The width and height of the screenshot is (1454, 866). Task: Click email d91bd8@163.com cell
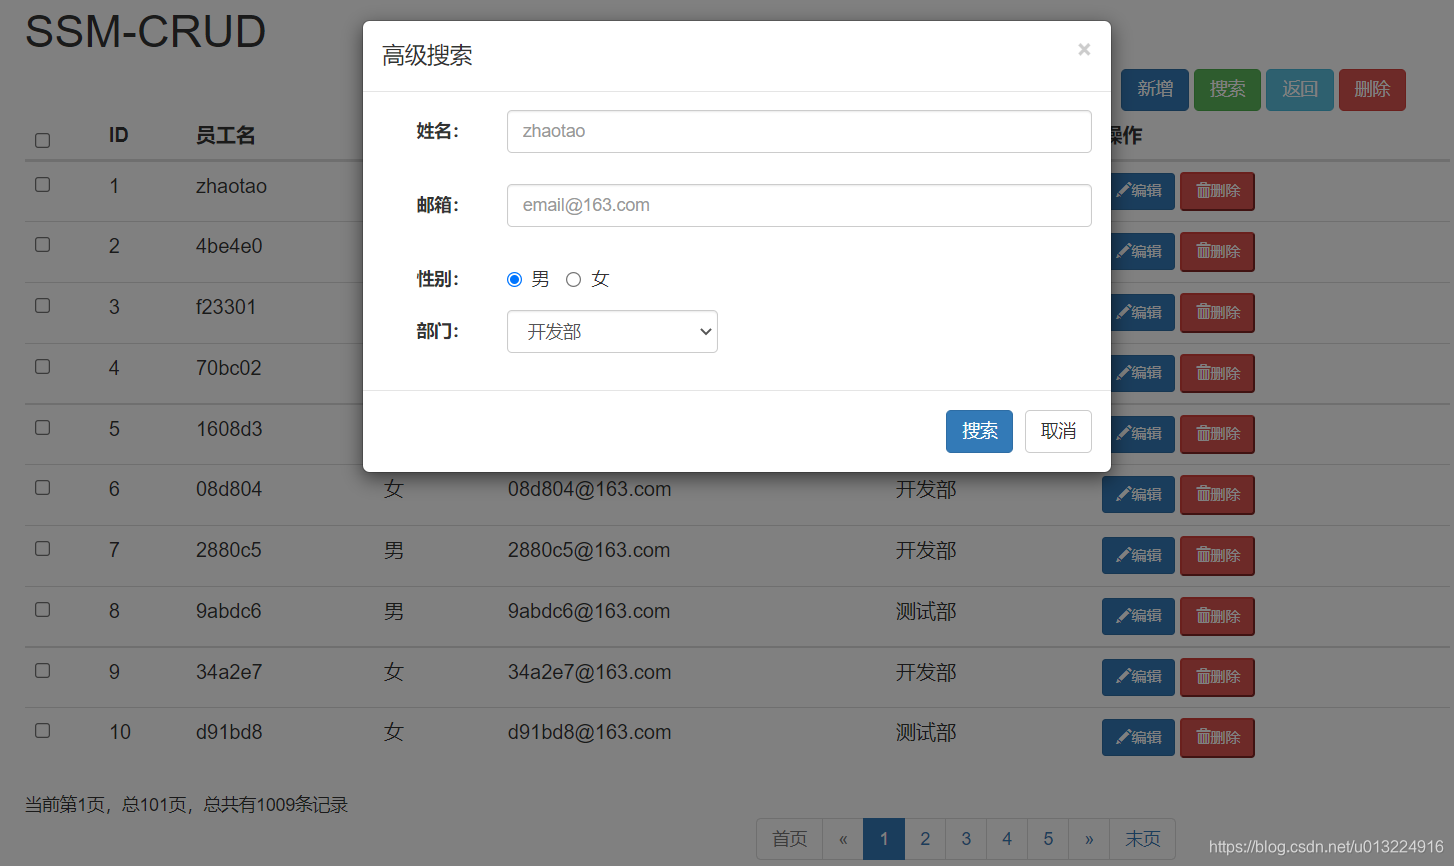click(589, 733)
